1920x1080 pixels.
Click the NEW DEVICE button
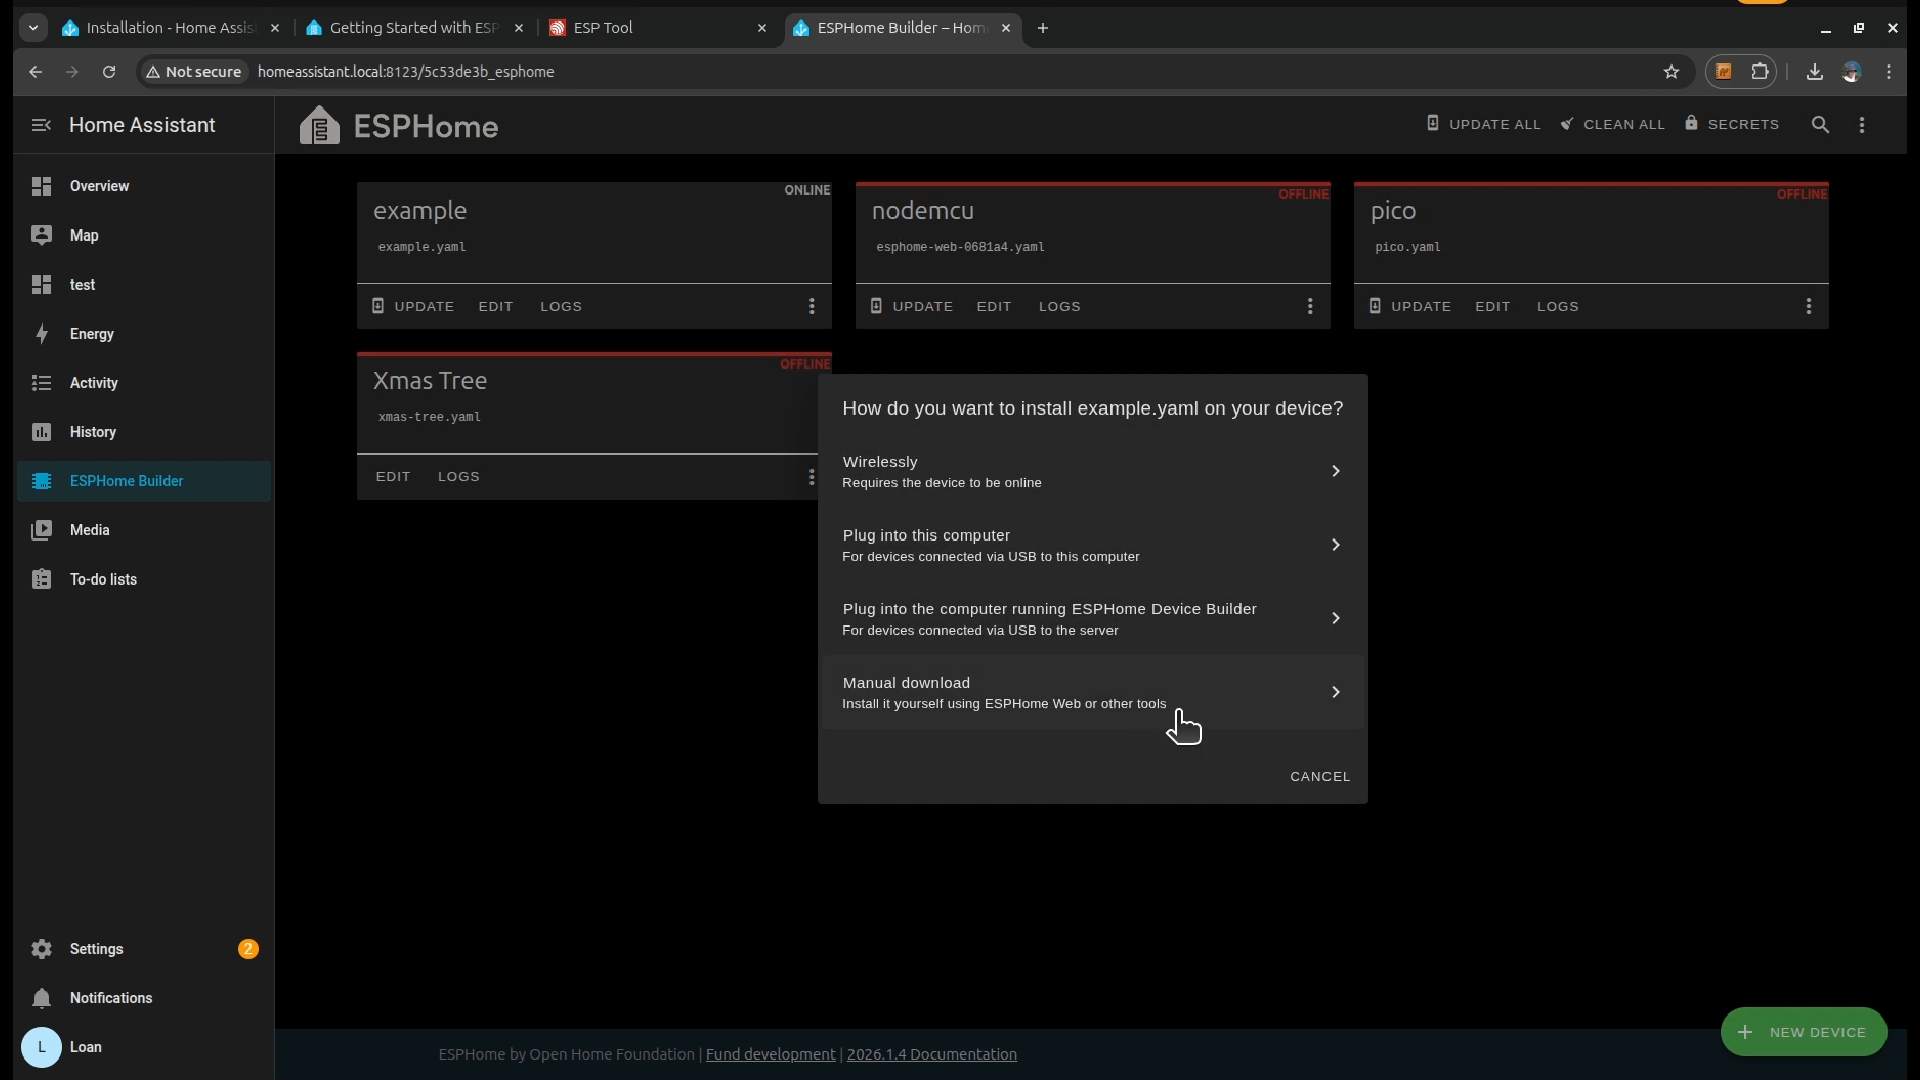click(1803, 1032)
